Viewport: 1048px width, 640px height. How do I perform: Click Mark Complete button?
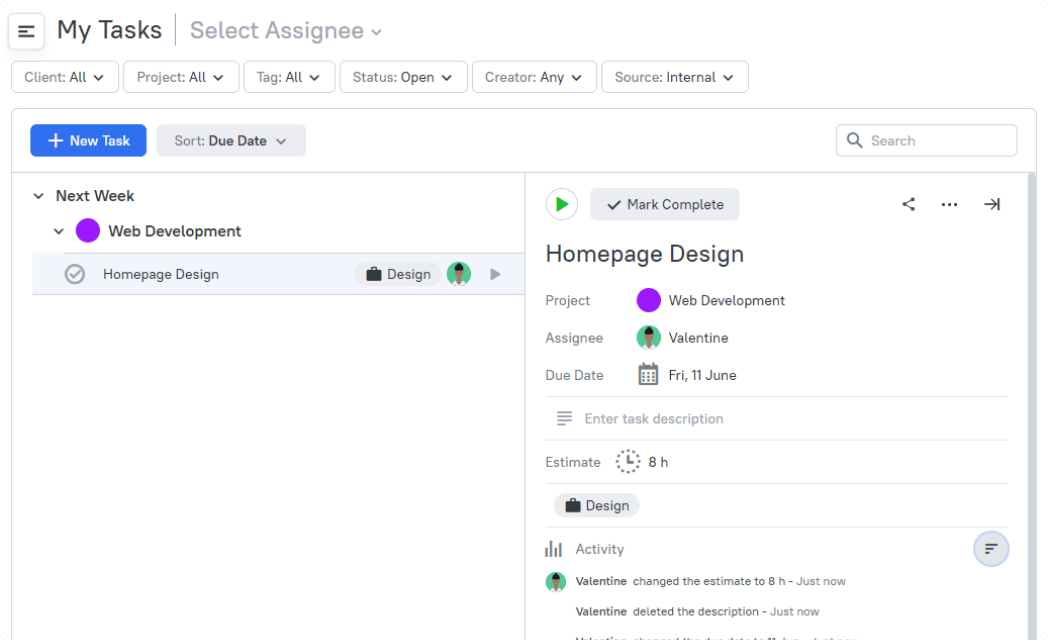point(665,204)
